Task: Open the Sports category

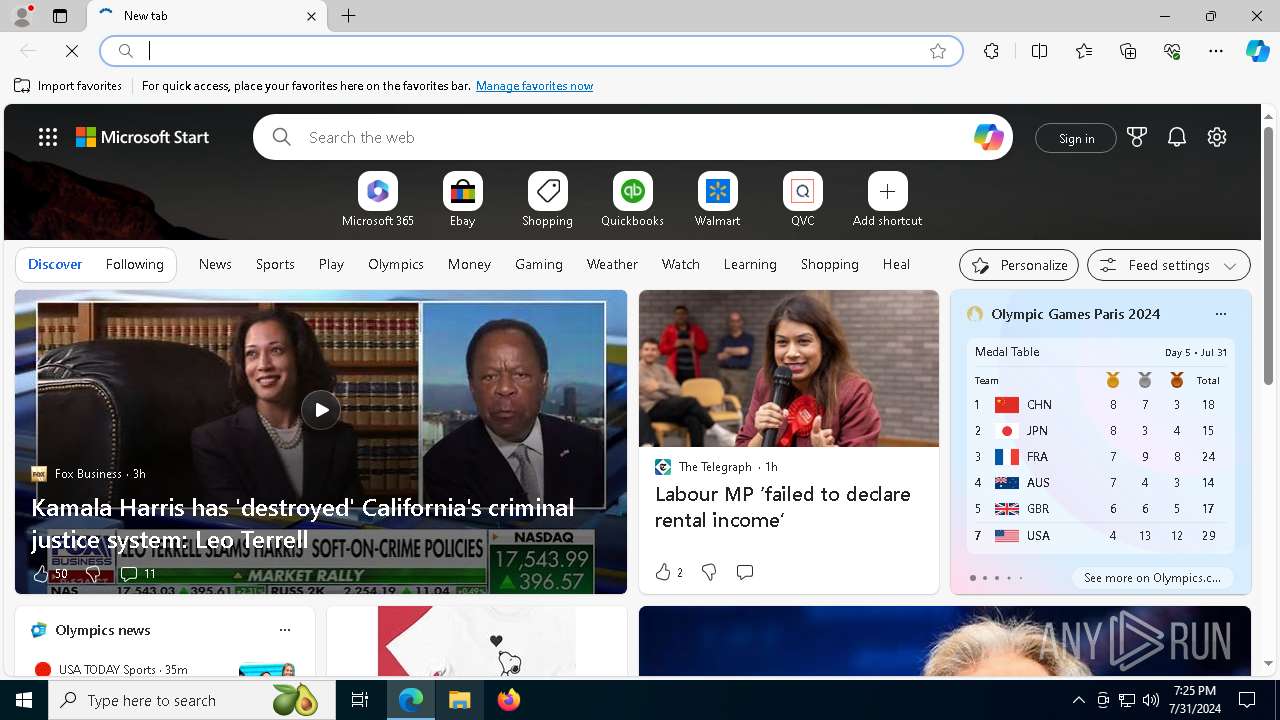Action: pyautogui.click(x=275, y=264)
